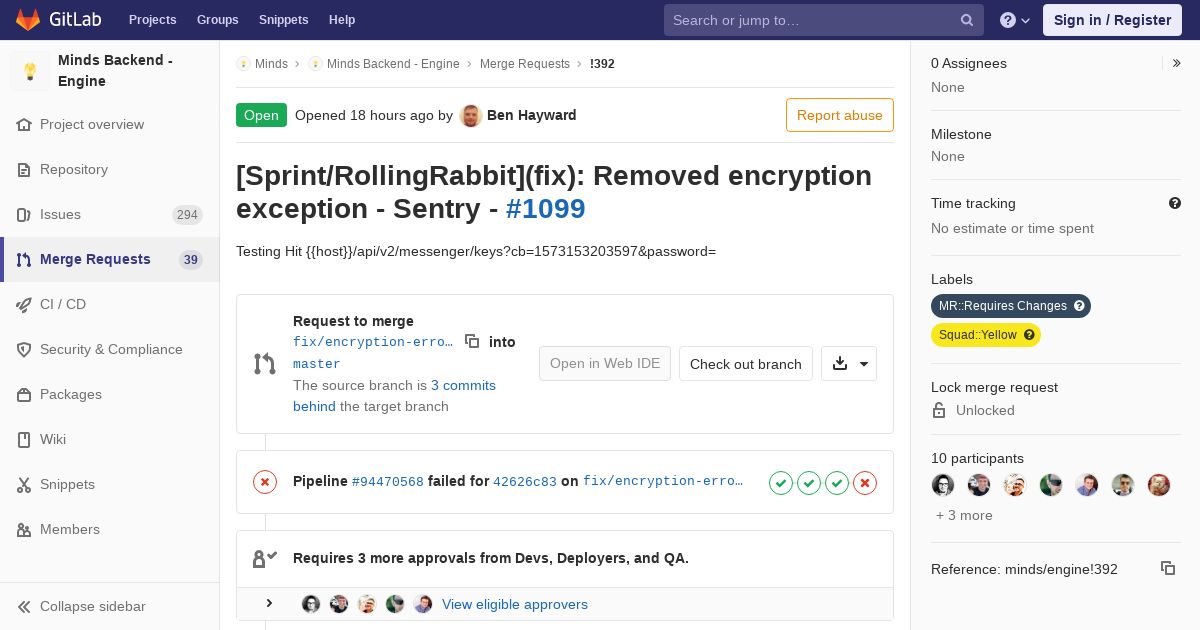The image size is (1200, 630).
Task: Open the Issues sidebar item
Action: click(x=60, y=214)
